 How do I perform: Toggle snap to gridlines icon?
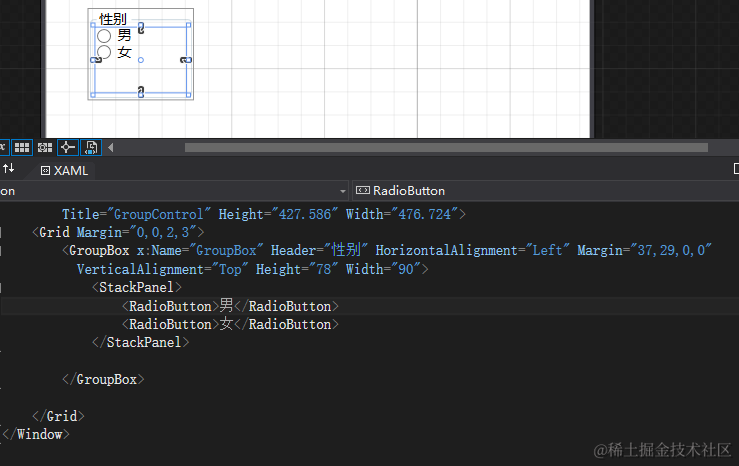(x=45, y=147)
